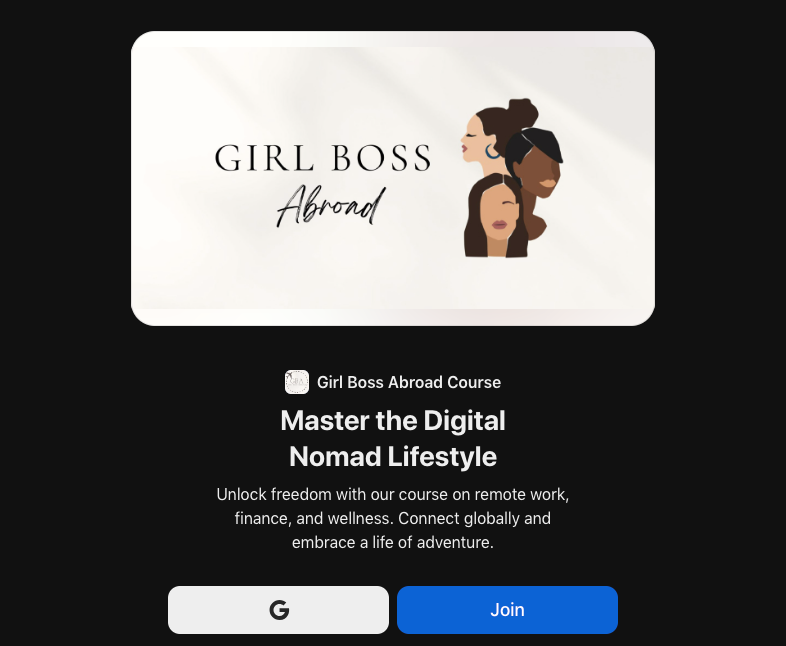Click the "embrace a life of adventure" line
Viewport: 786px width, 646px height.
pos(393,544)
